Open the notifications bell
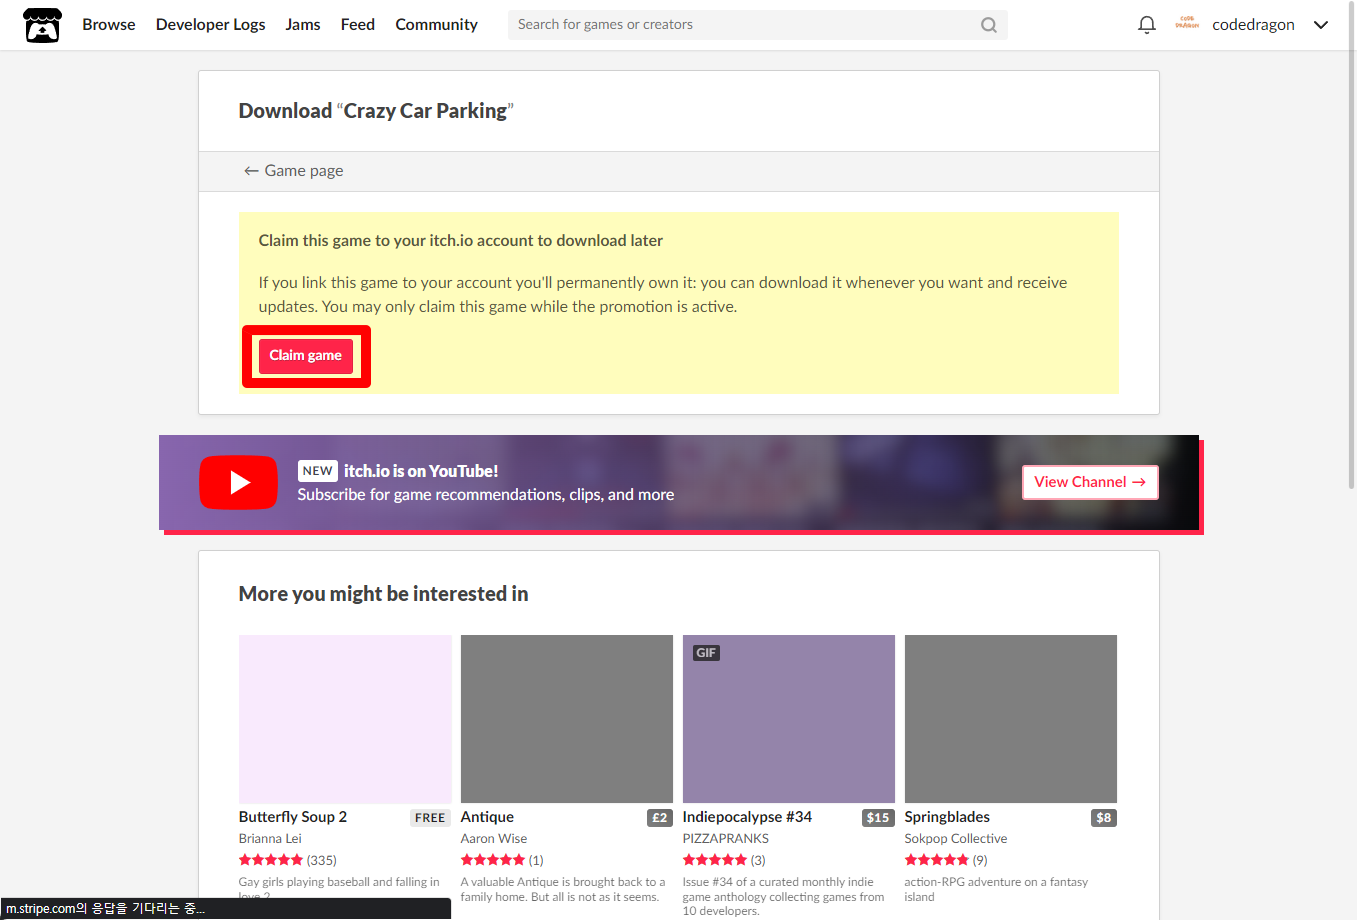The image size is (1357, 920). click(x=1147, y=25)
